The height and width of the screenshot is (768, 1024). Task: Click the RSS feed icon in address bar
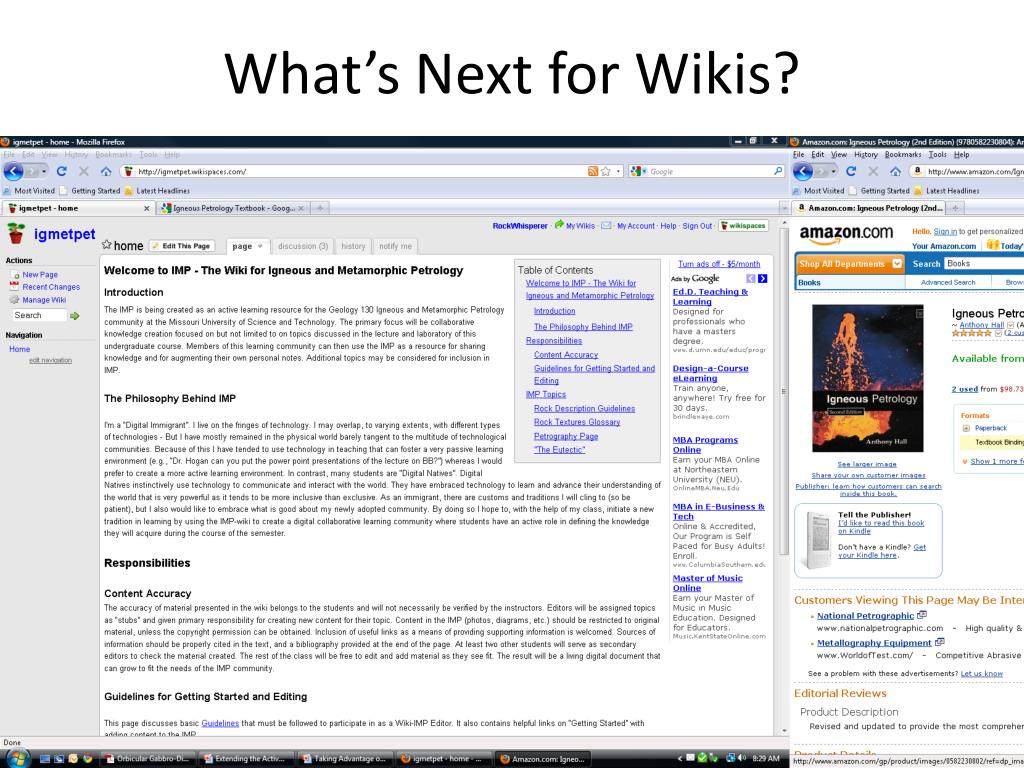(593, 171)
